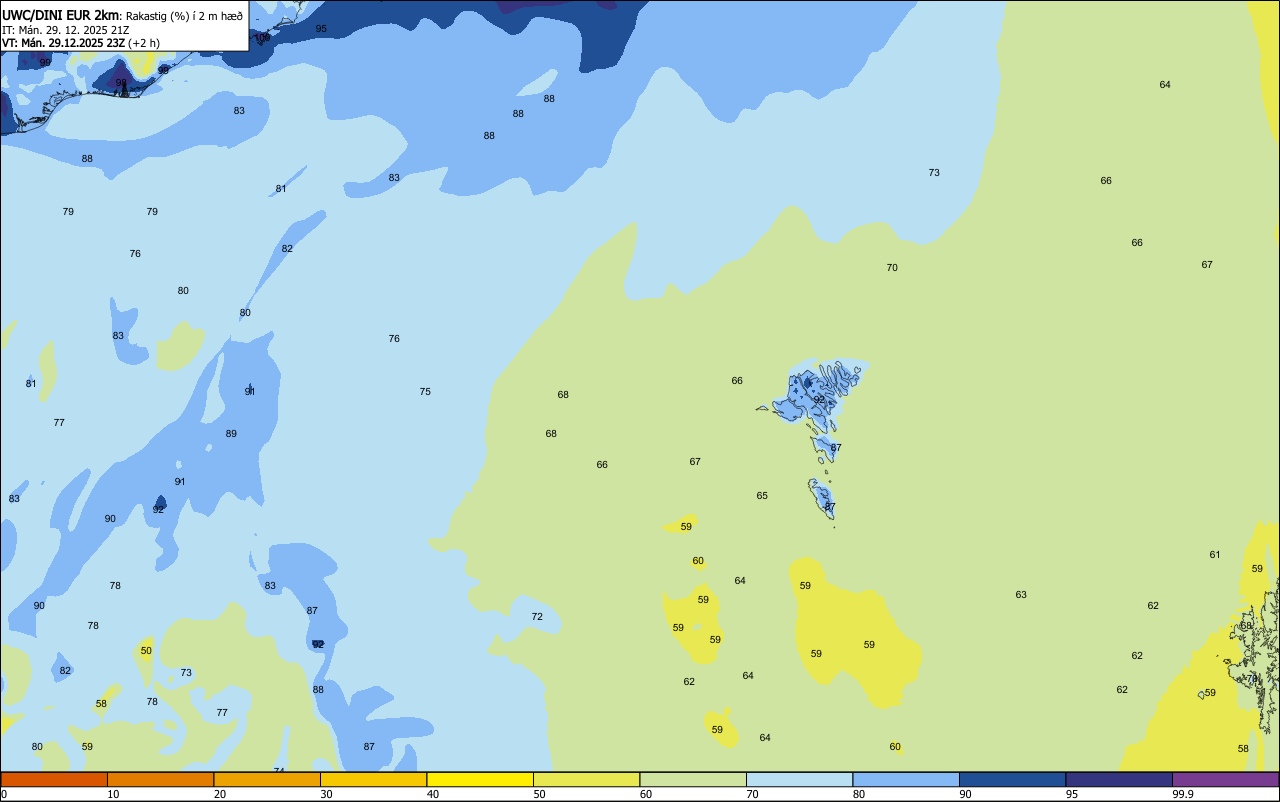
Task: Pick the pale yellow 50–60 legend segment
Action: [x=586, y=779]
